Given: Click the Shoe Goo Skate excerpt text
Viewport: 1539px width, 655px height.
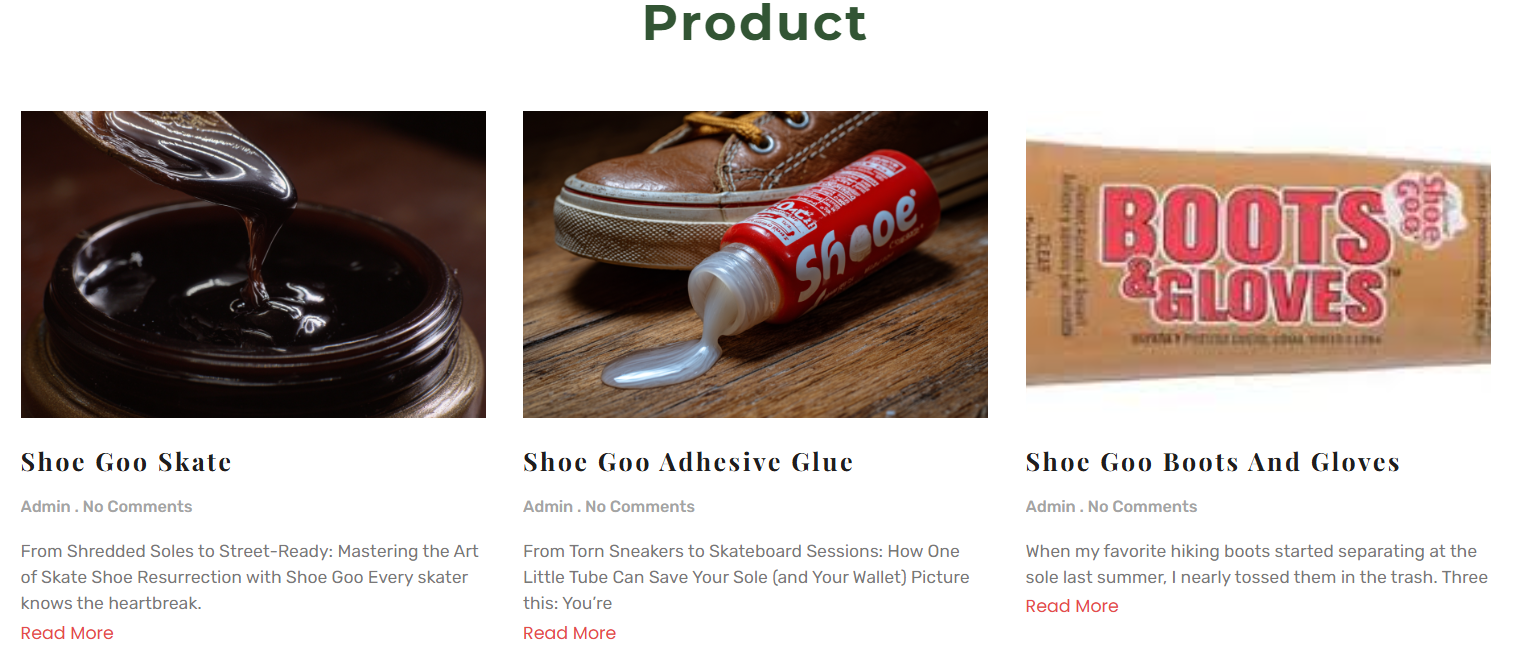Looking at the screenshot, I should tap(250, 577).
